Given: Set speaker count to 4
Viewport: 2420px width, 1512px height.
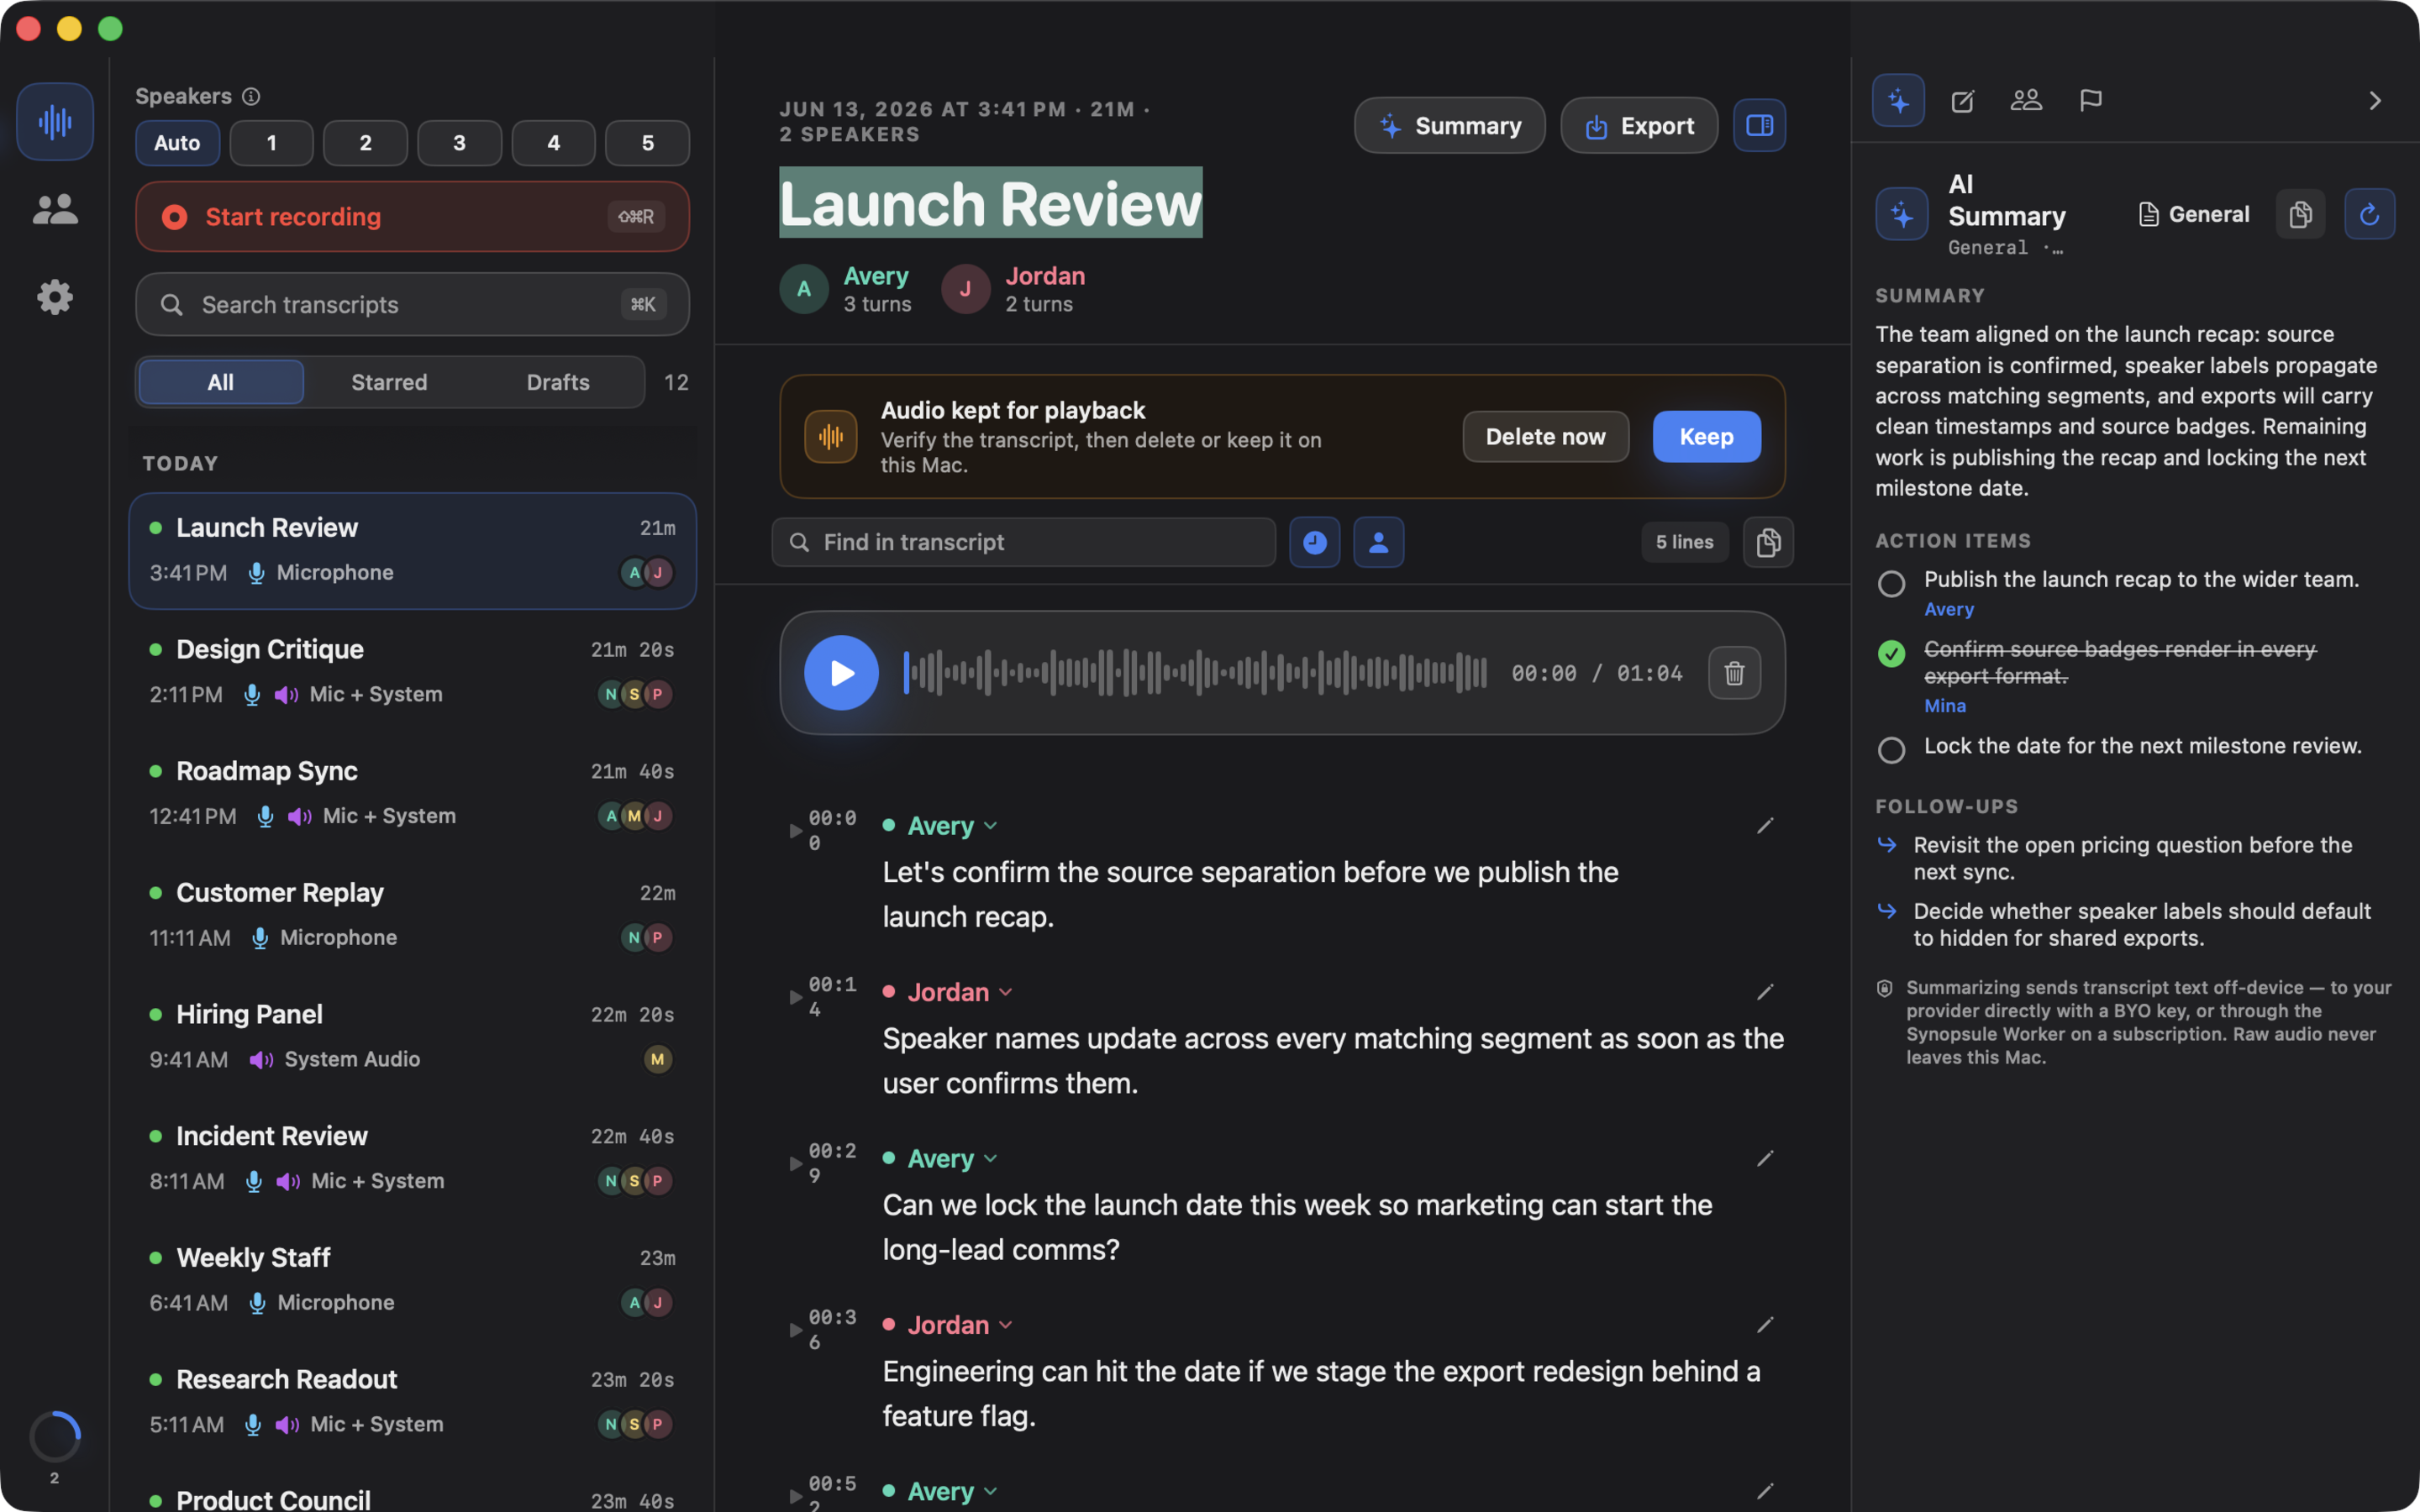Looking at the screenshot, I should pos(553,143).
